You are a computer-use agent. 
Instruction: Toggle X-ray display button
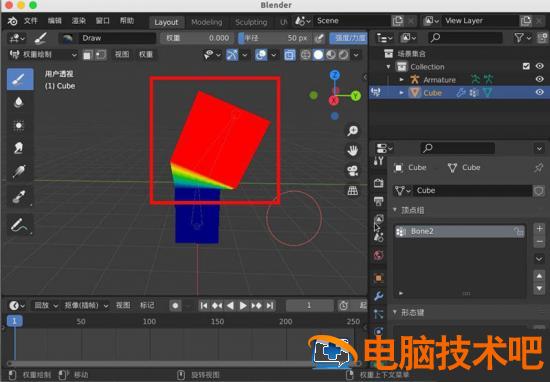coord(290,55)
